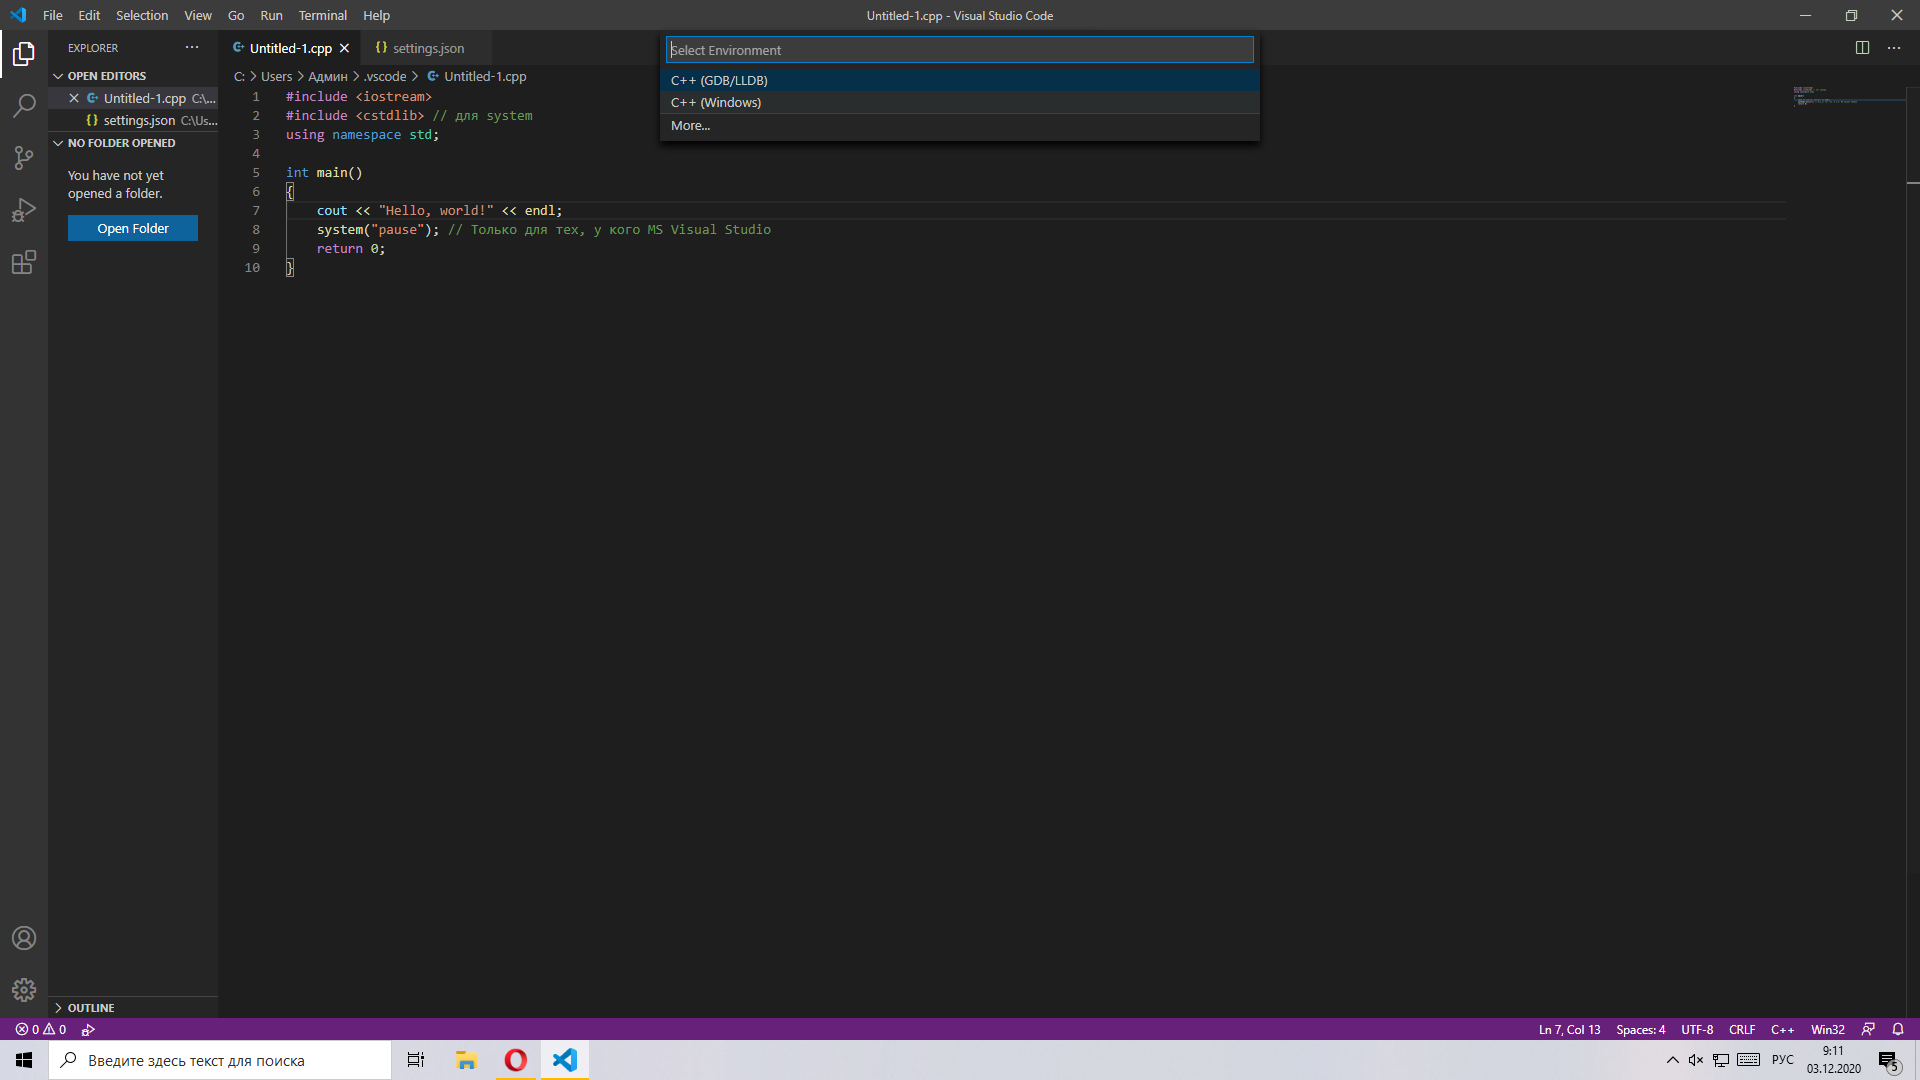Open the Edit menu

(x=89, y=15)
